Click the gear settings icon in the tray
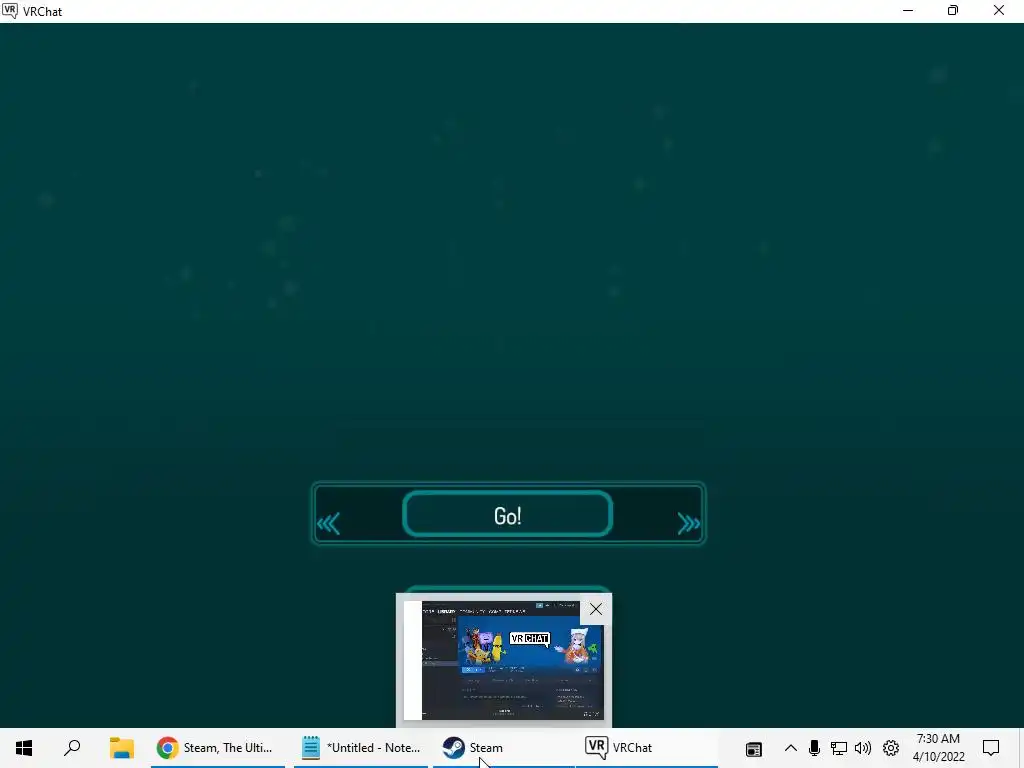 tap(891, 748)
